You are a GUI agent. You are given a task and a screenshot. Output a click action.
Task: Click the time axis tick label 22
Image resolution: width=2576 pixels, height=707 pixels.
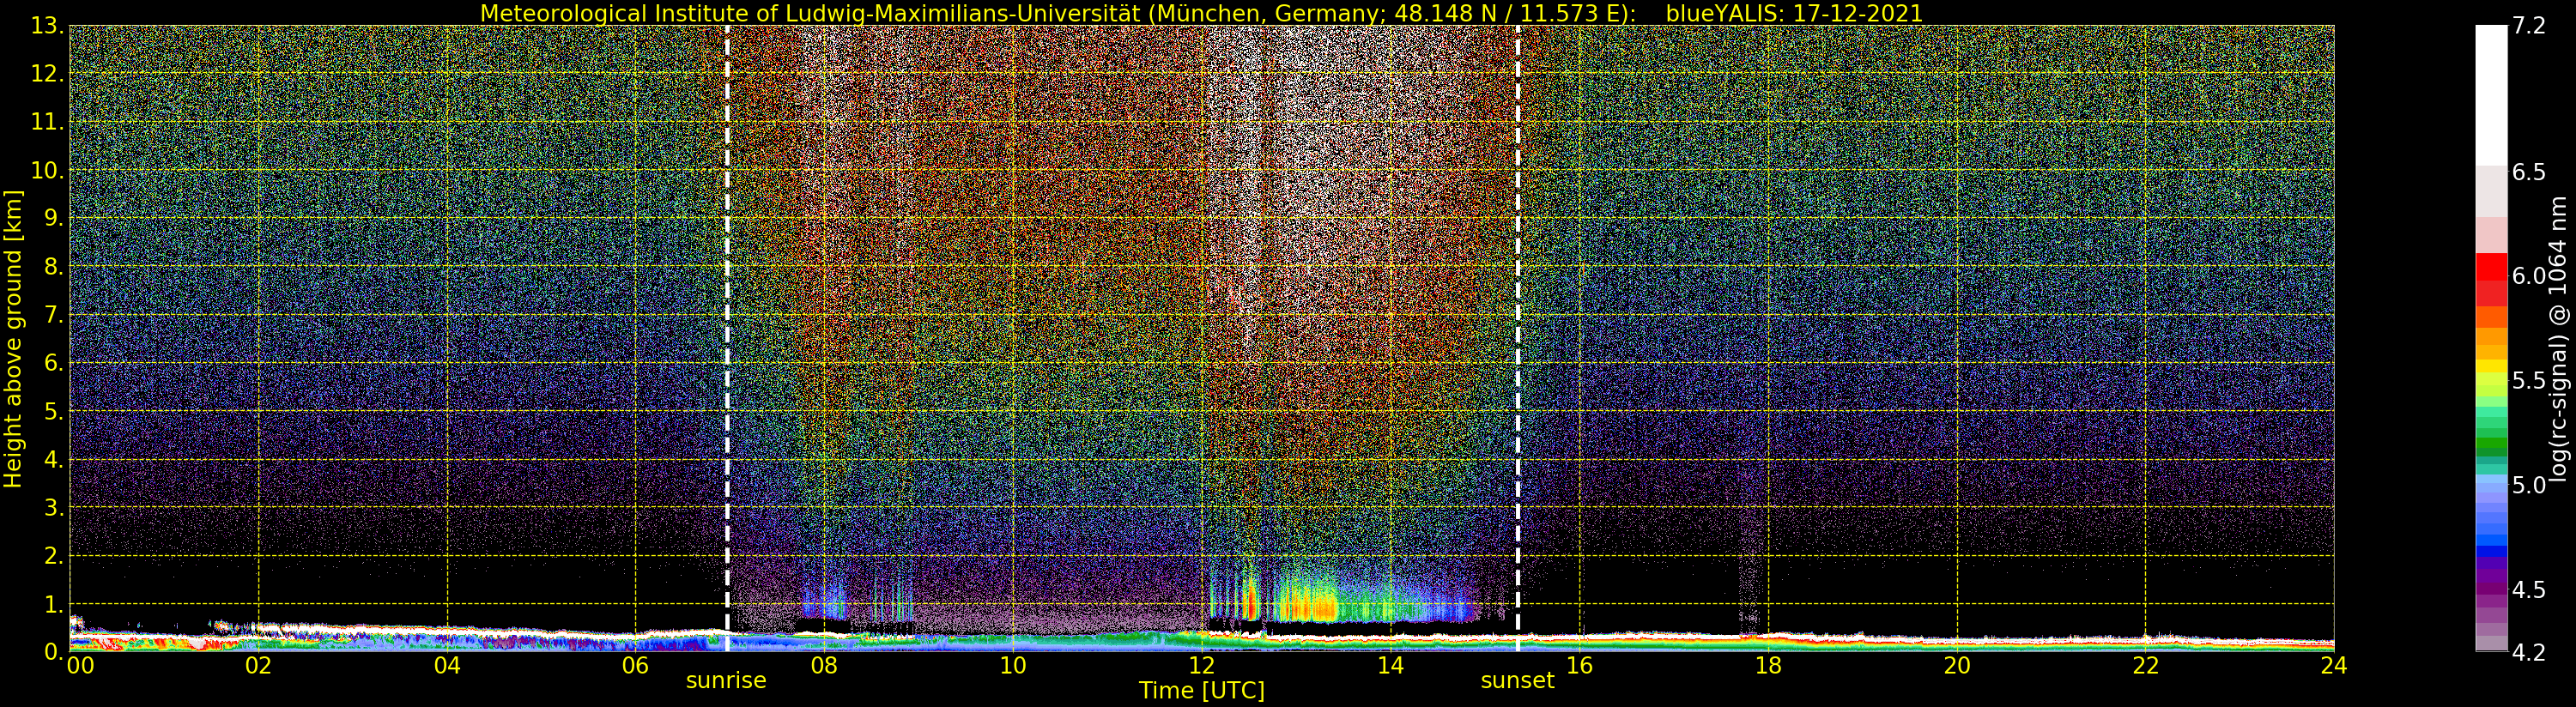[x=2145, y=665]
